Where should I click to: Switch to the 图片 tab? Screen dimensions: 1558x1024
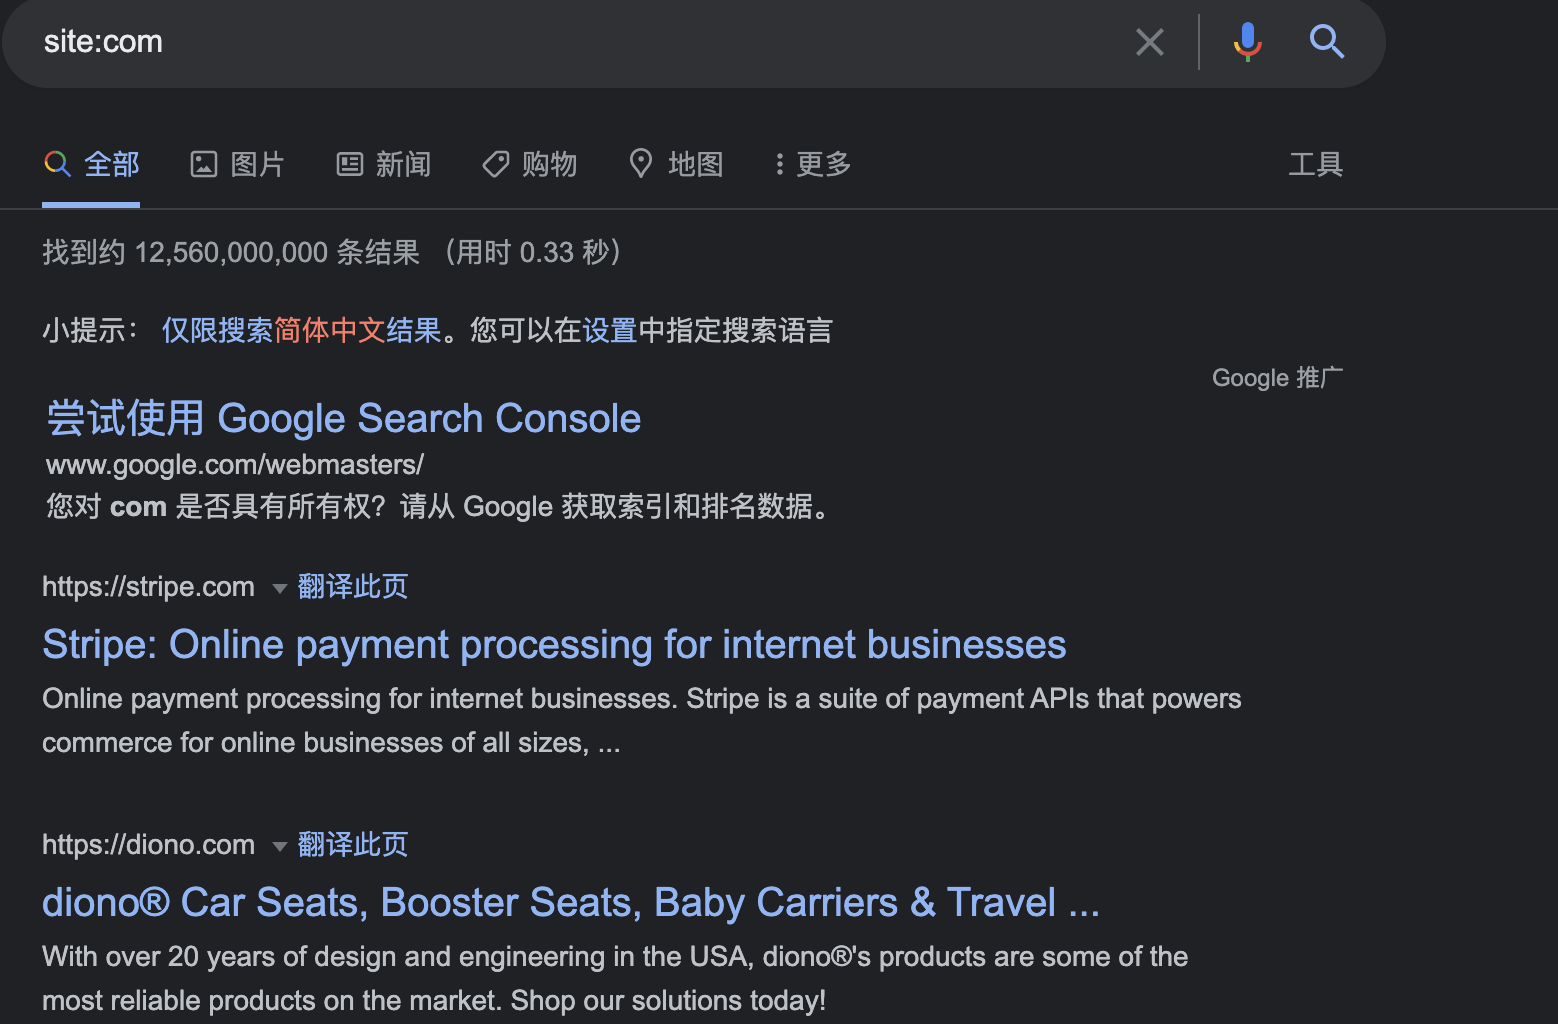238,164
